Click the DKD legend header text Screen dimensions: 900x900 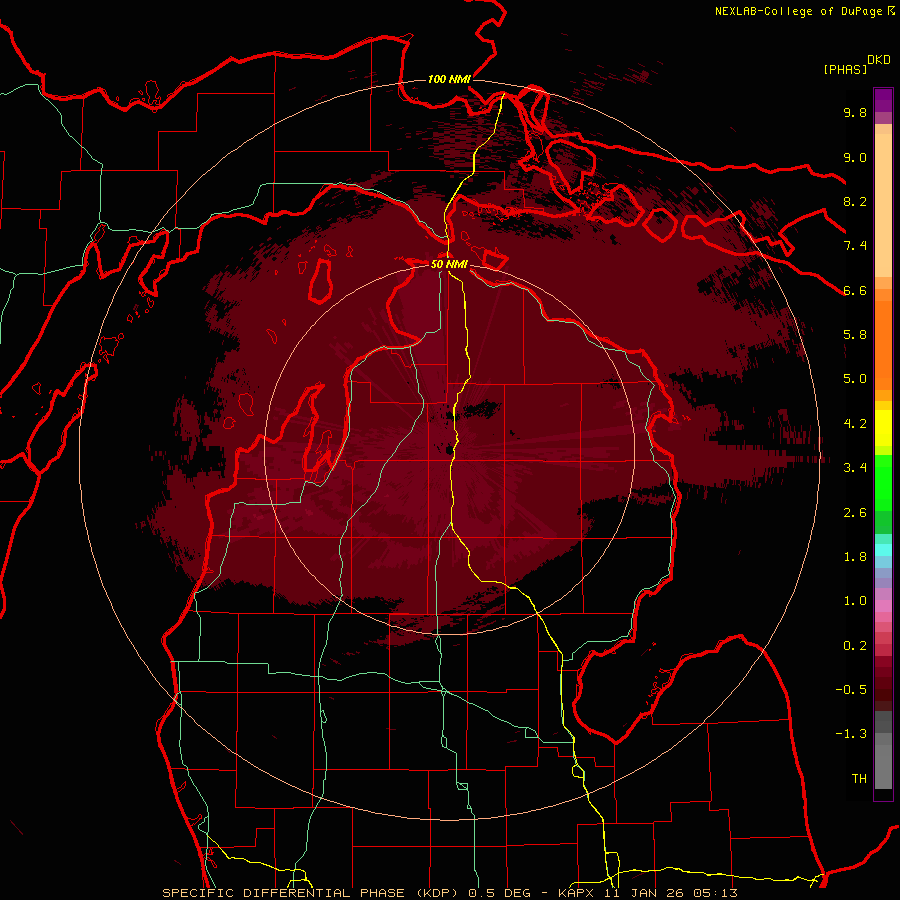[x=878, y=60]
